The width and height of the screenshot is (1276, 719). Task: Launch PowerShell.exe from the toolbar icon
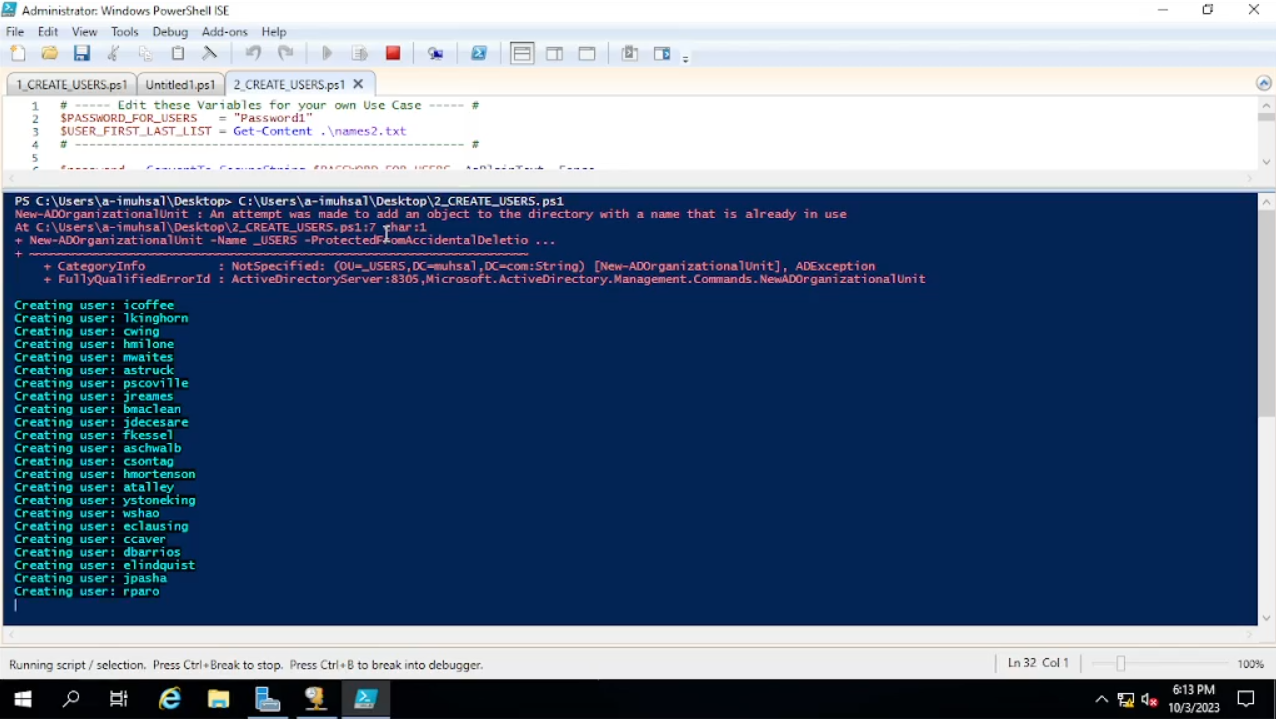479,54
